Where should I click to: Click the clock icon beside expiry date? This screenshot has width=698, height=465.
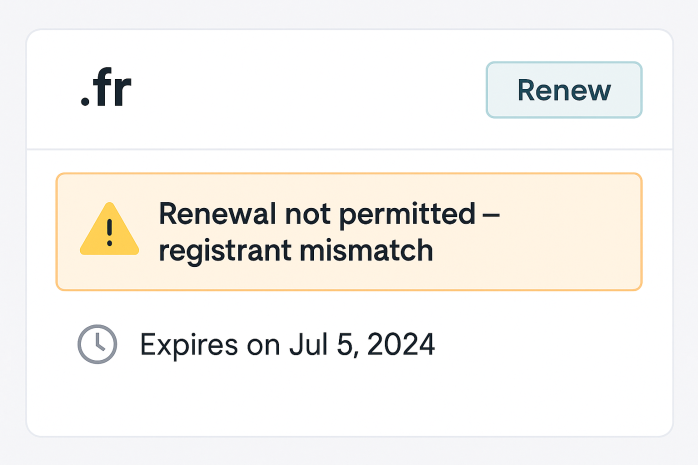pyautogui.click(x=97, y=344)
